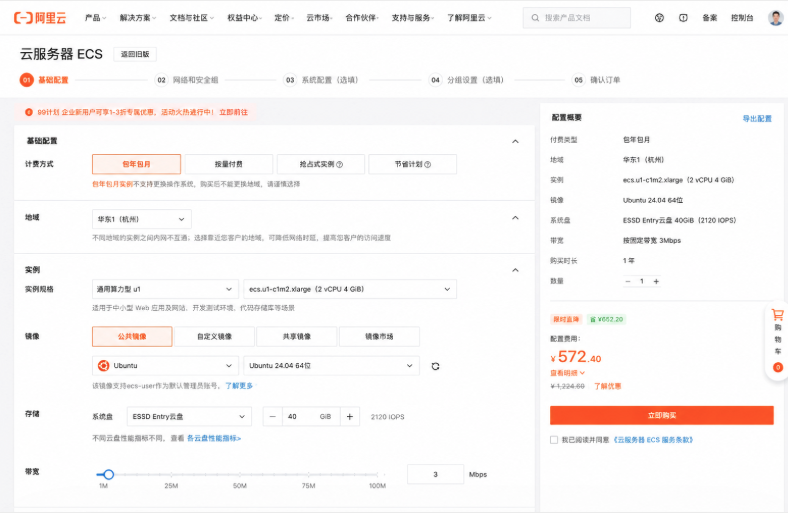
Task: Click step 04 circle icon
Action: coord(435,80)
